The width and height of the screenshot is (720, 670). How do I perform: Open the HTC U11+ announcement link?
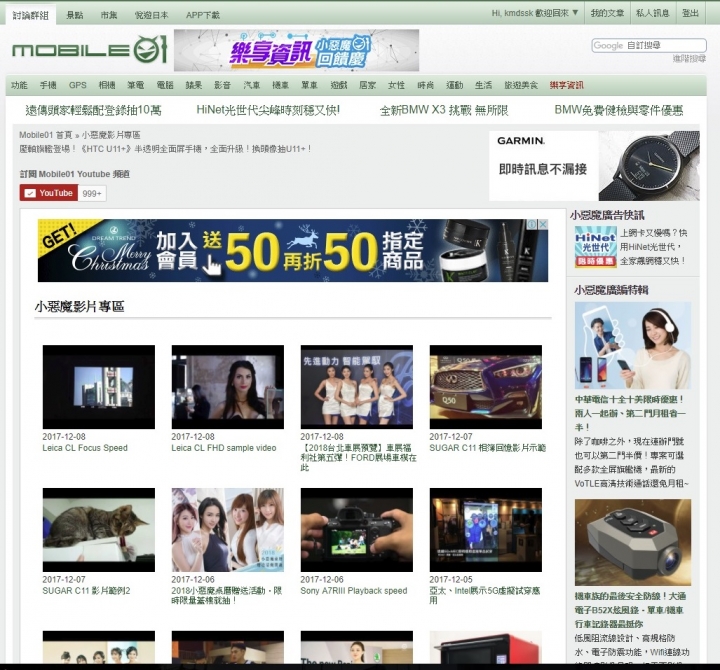point(166,149)
